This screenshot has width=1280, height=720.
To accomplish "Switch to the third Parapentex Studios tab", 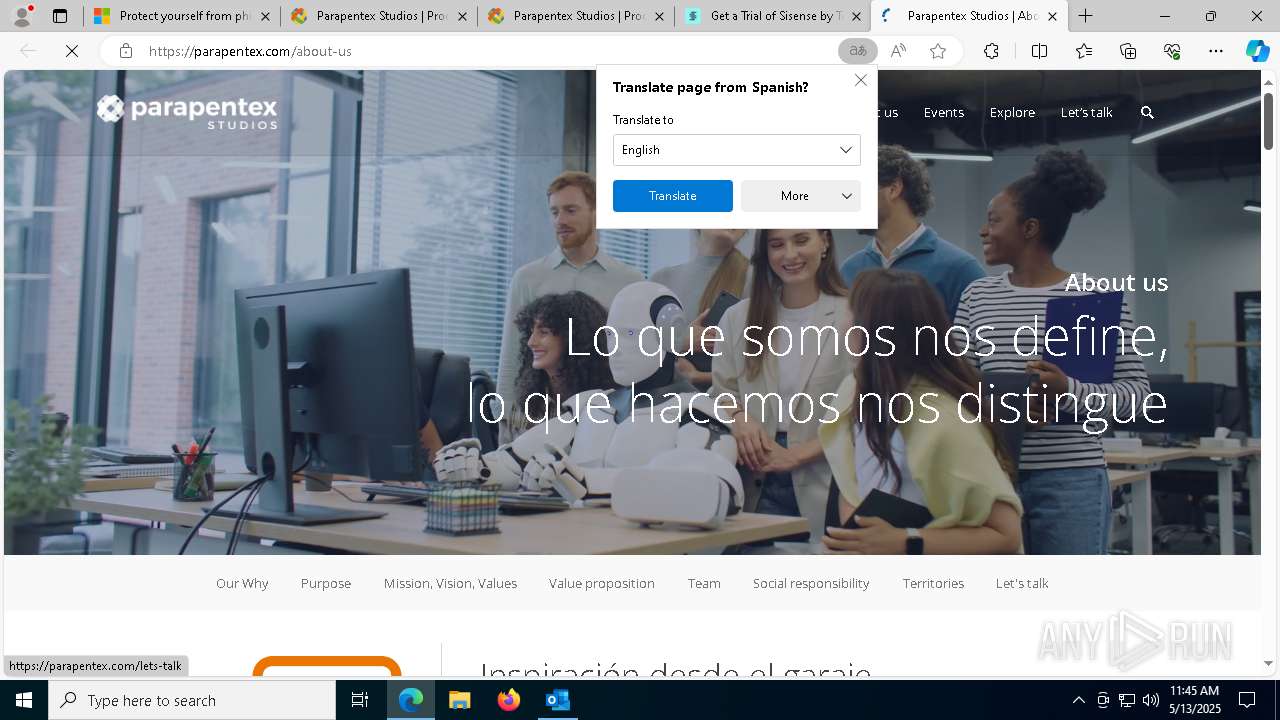I will point(575,16).
